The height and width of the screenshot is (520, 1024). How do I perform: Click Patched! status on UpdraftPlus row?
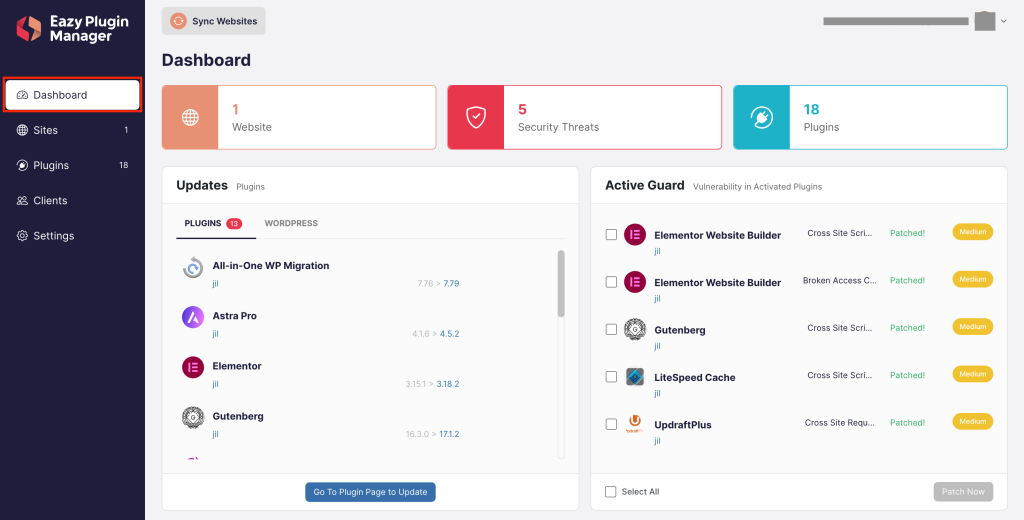pyautogui.click(x=908, y=423)
